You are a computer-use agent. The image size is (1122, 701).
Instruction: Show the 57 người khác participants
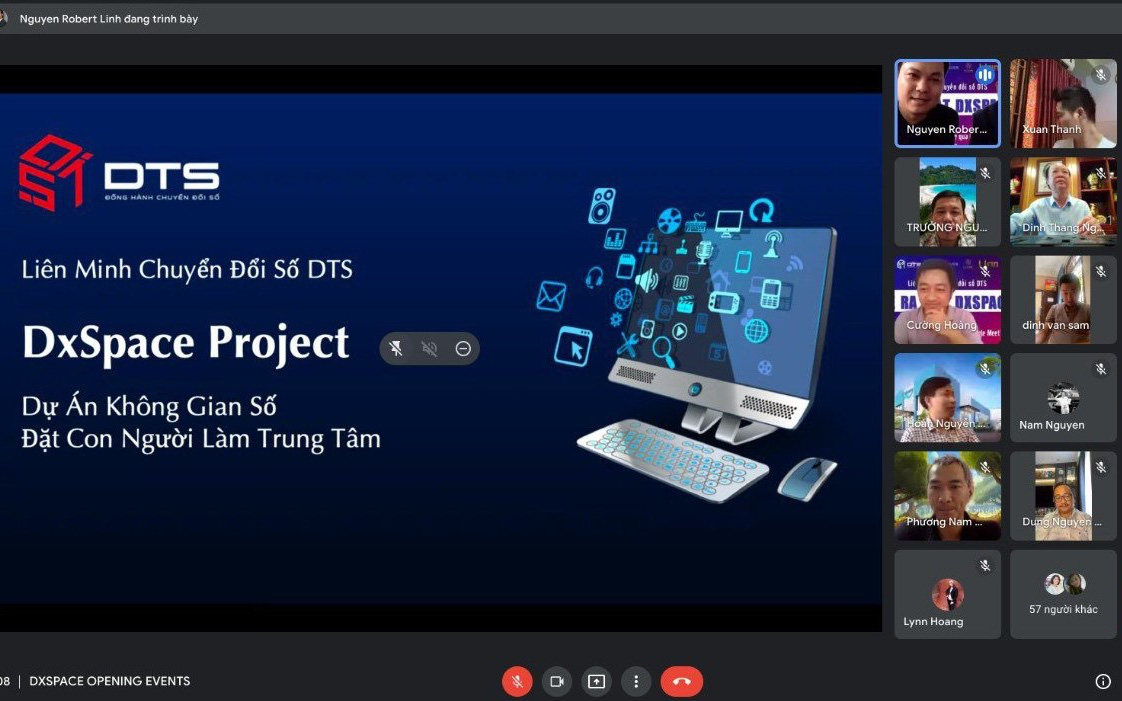coord(1063,594)
